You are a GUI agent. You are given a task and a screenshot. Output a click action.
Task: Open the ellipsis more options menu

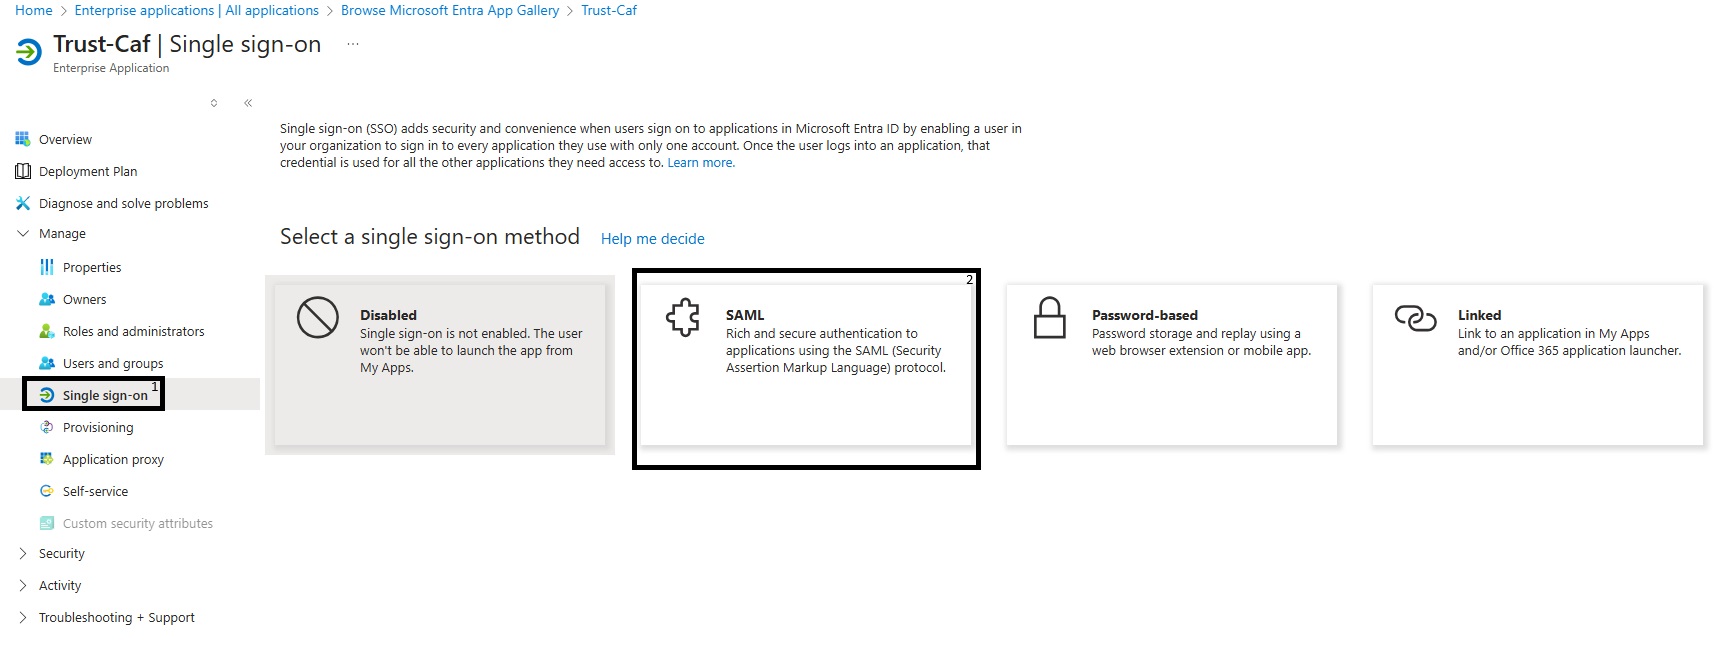coord(353,44)
